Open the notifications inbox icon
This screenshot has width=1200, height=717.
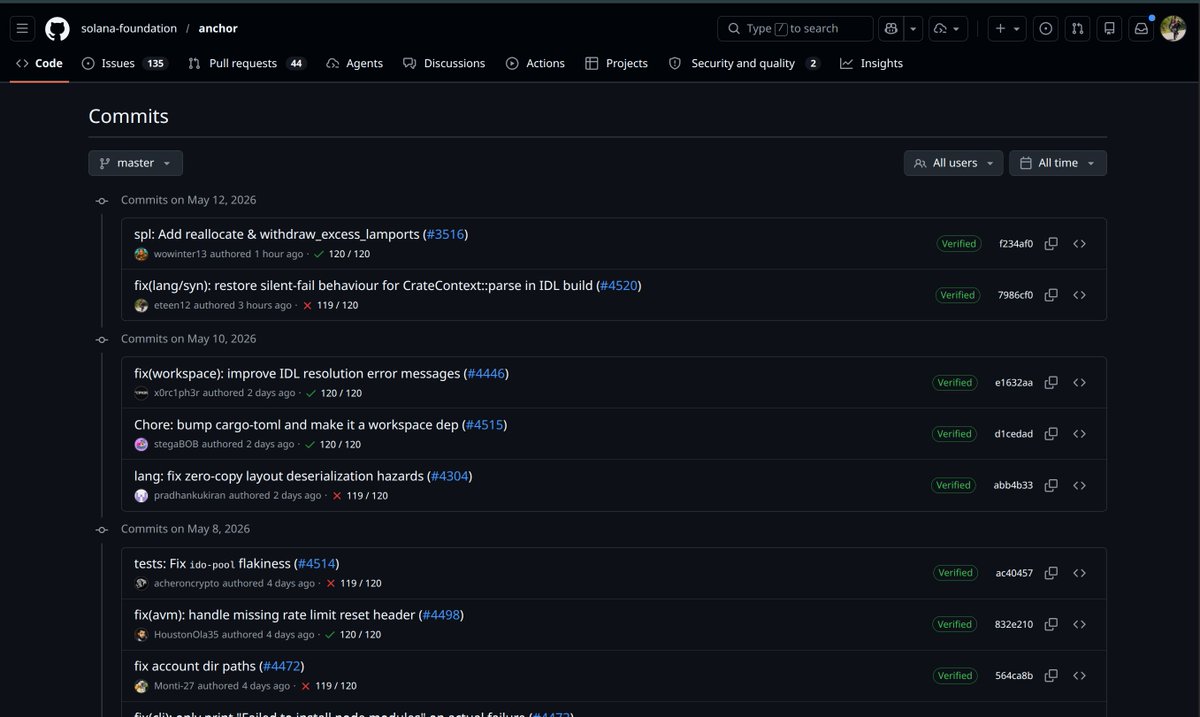pos(1141,29)
